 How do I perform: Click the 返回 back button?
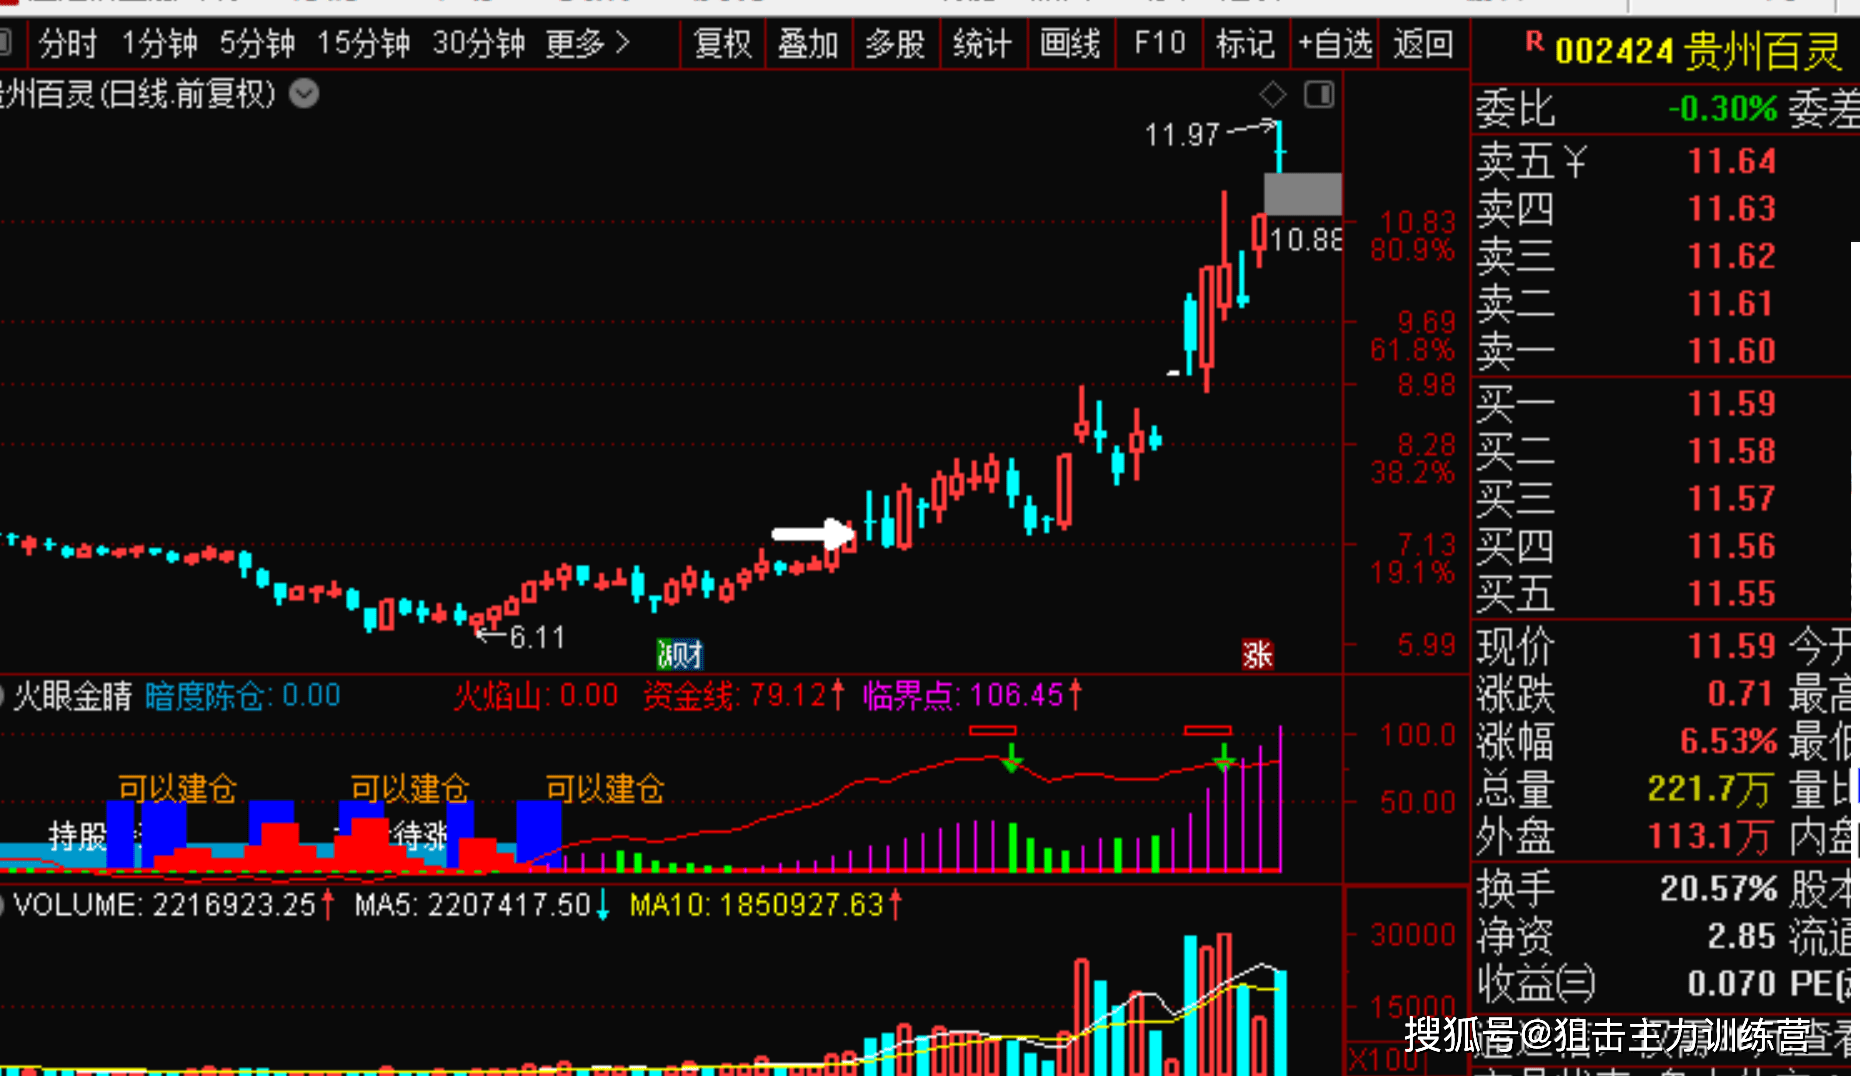pos(1423,44)
